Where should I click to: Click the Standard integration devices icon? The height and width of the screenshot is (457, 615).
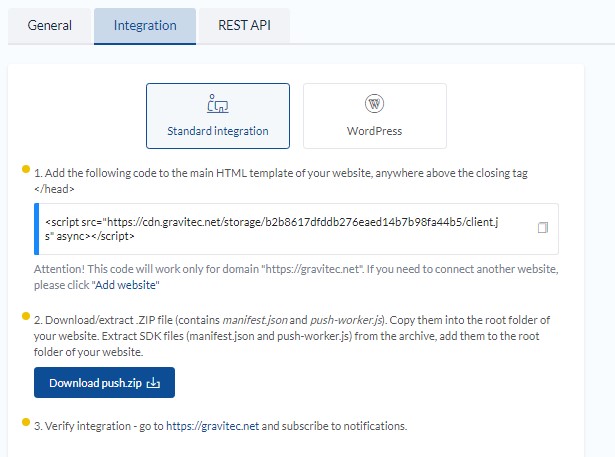(x=218, y=104)
